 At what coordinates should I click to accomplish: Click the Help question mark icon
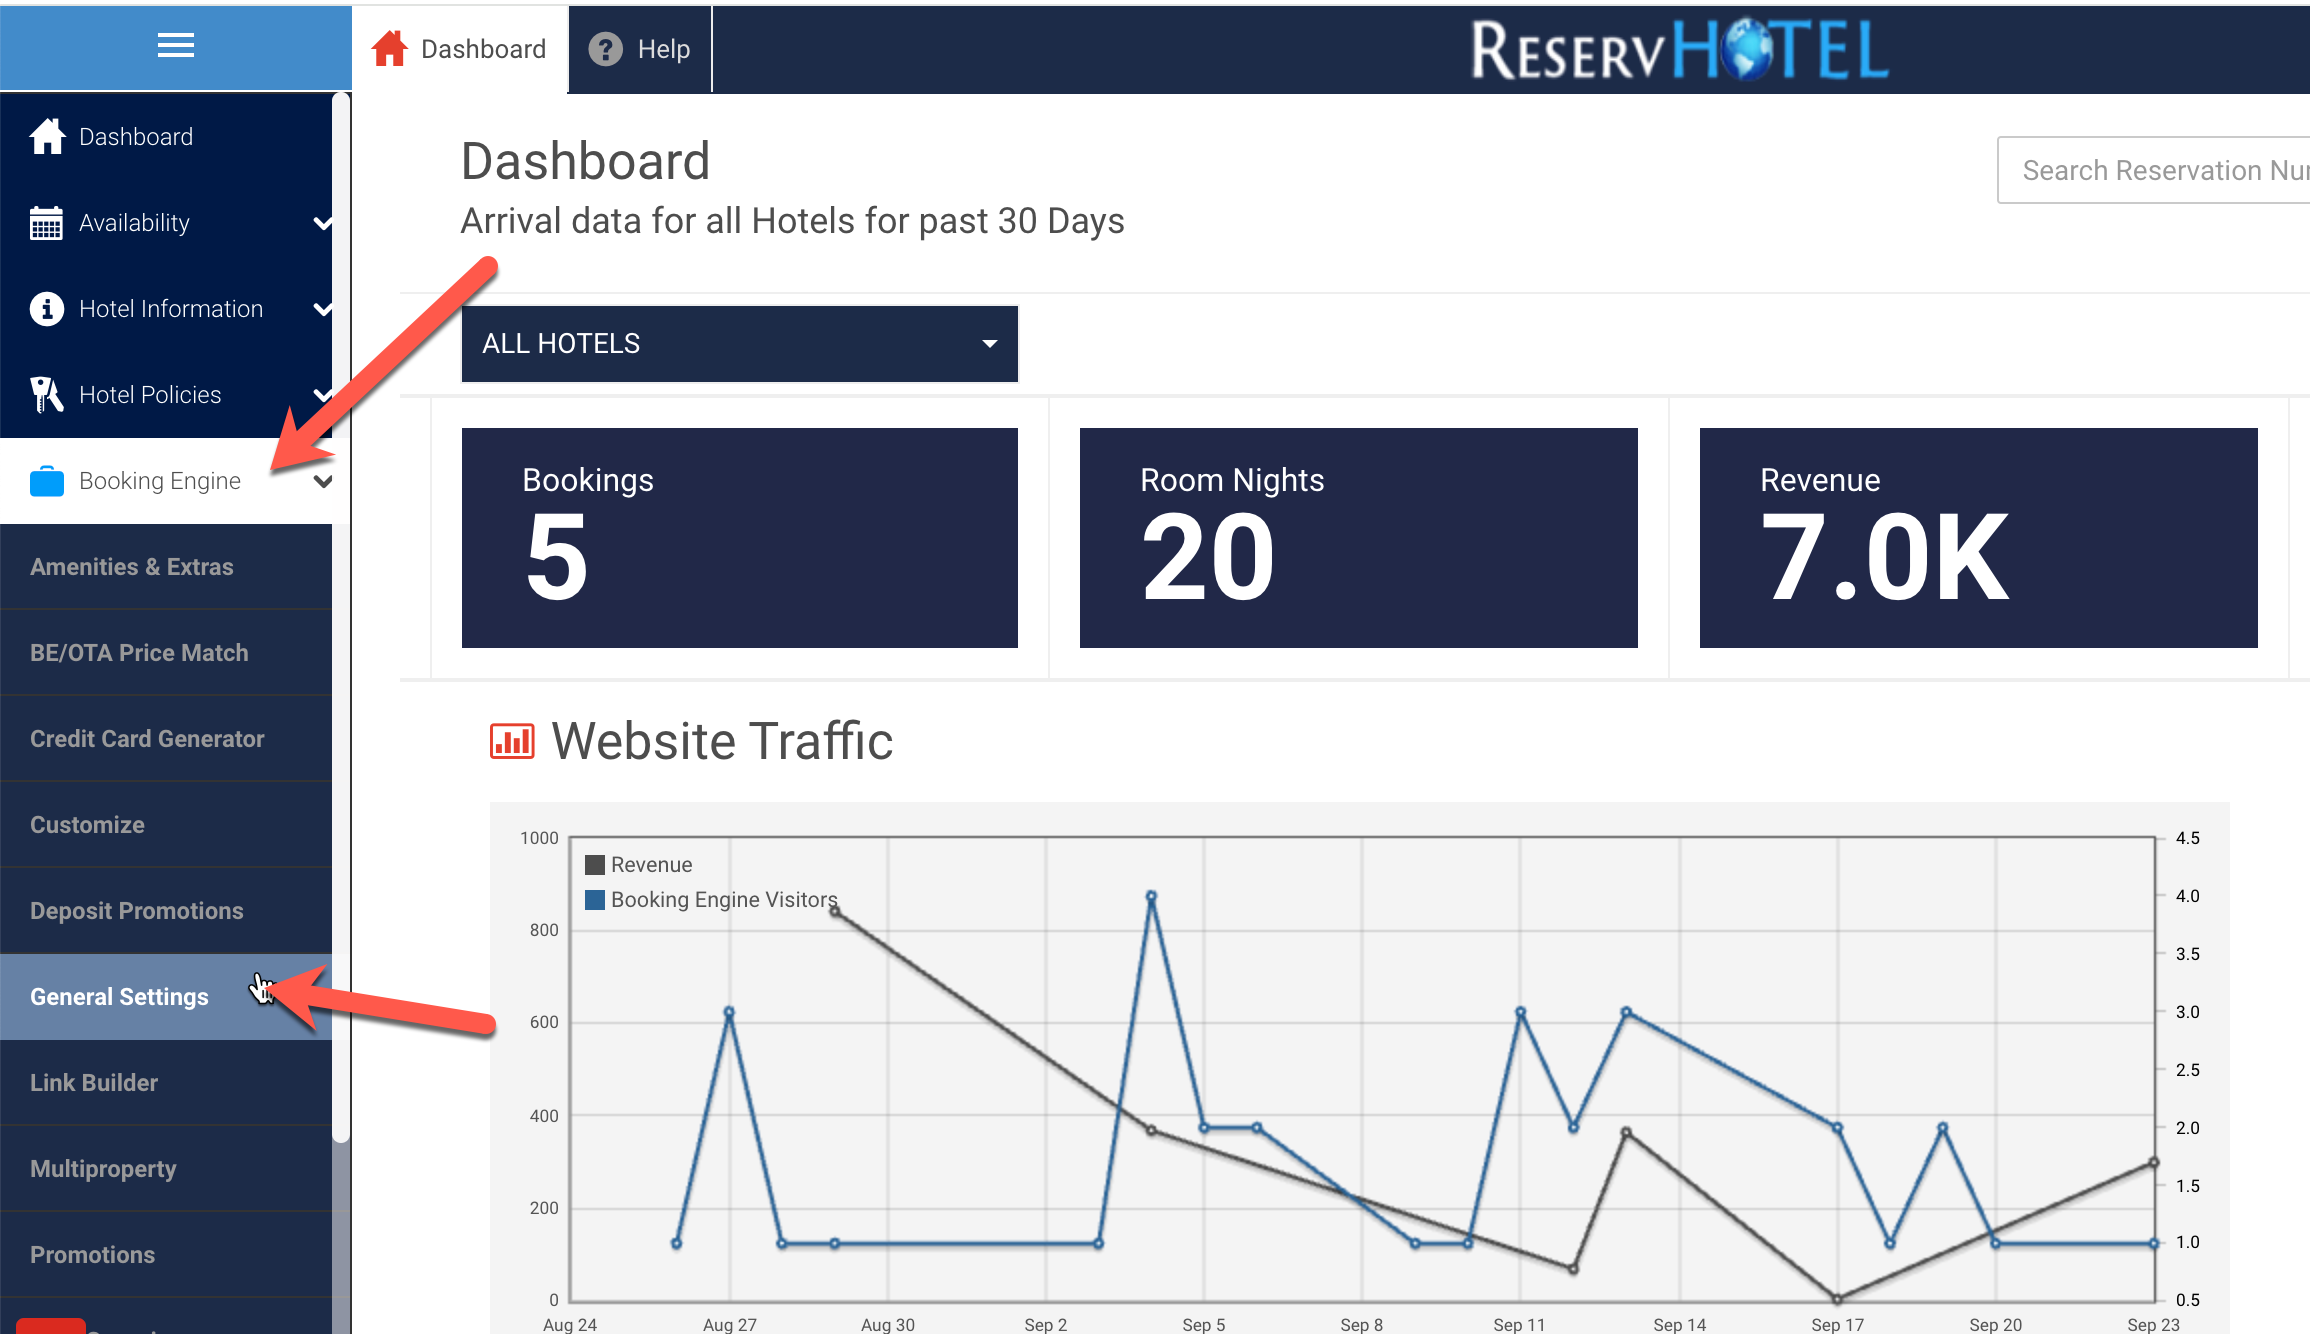click(605, 49)
